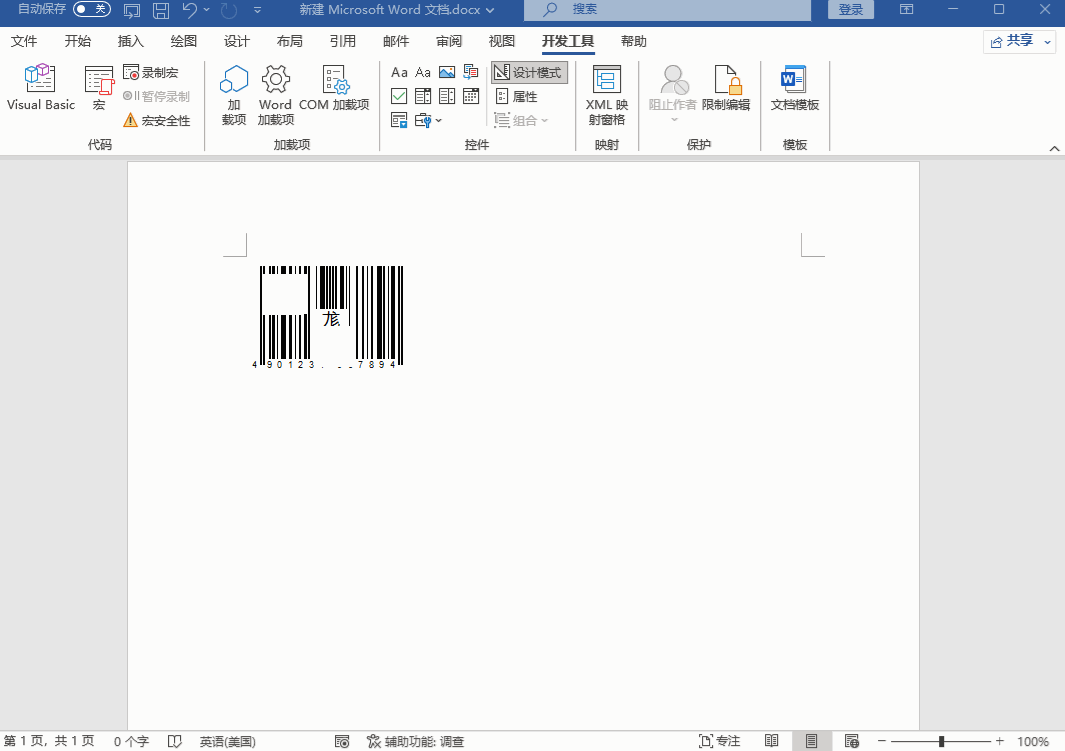Click the page indicator 第 1 页, 共 1 页

[x=49, y=741]
